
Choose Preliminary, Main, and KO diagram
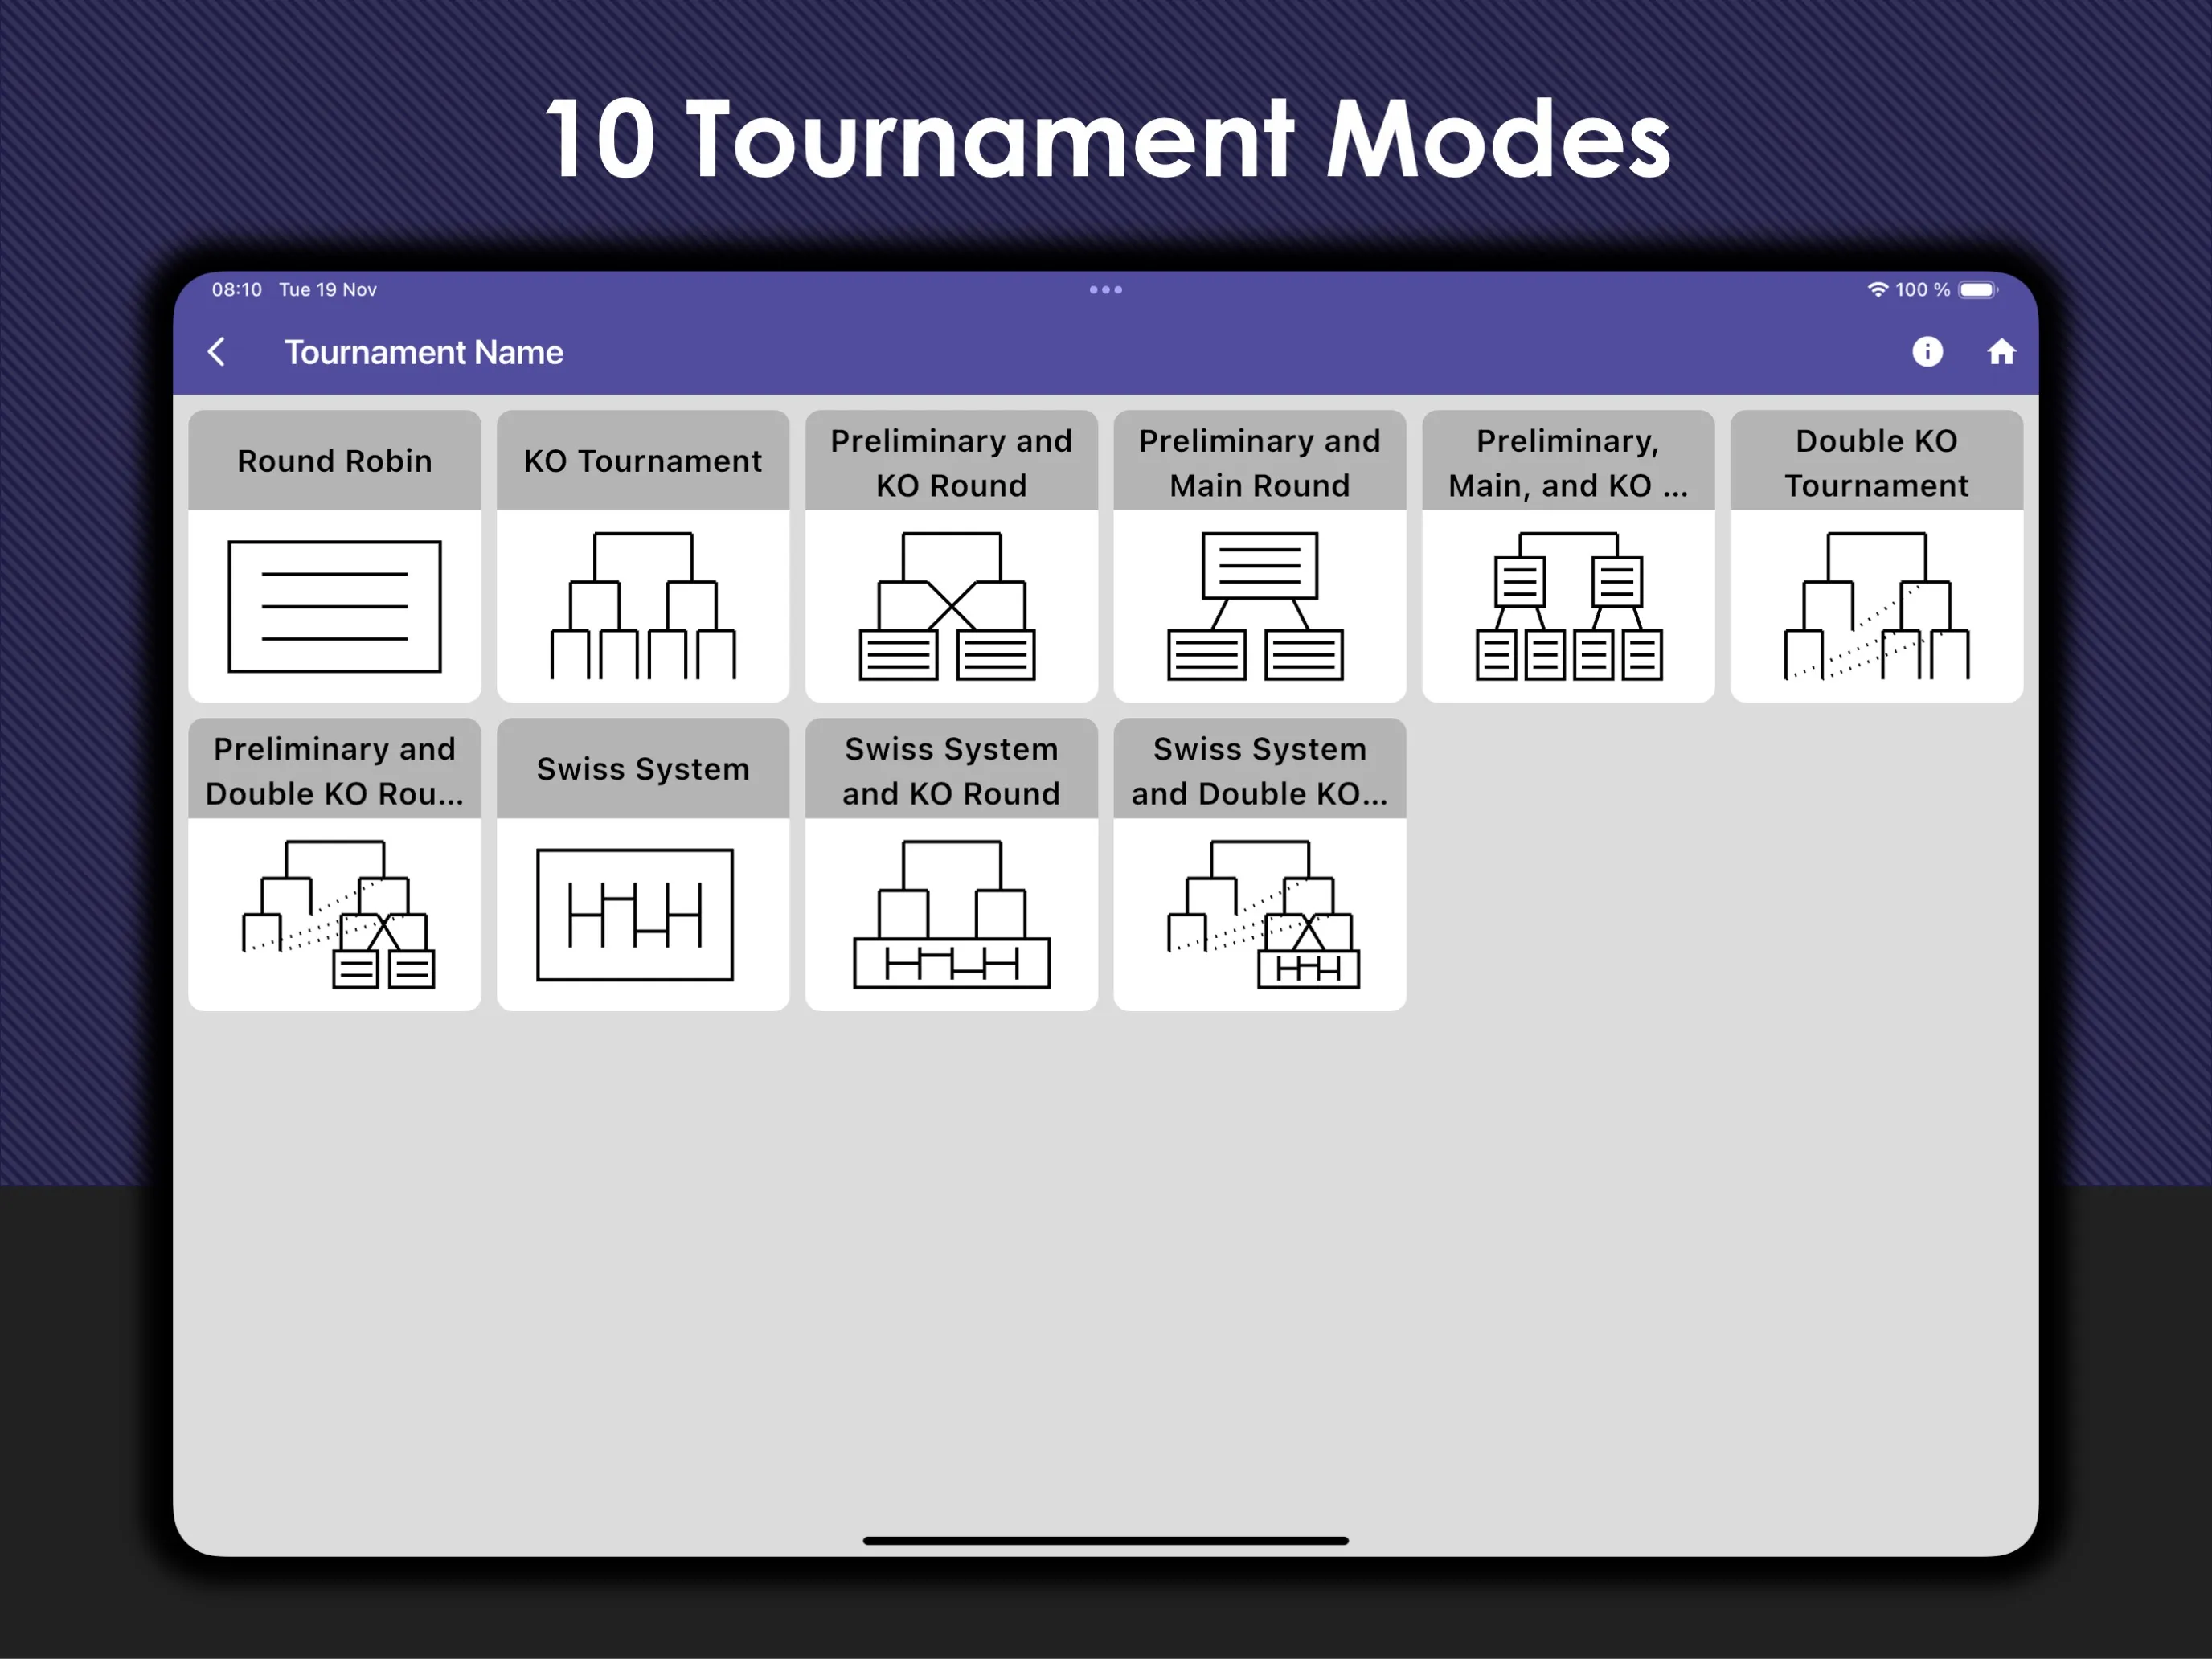(x=1569, y=606)
